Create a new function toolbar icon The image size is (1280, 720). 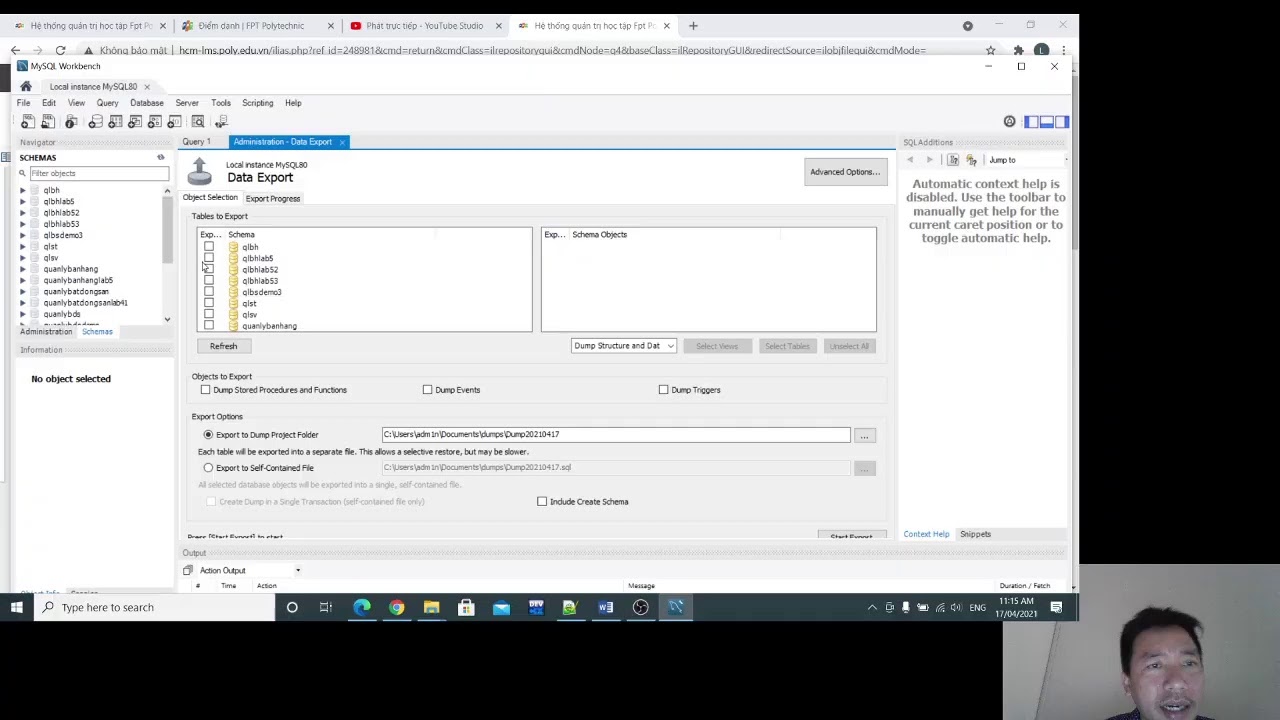pos(174,121)
